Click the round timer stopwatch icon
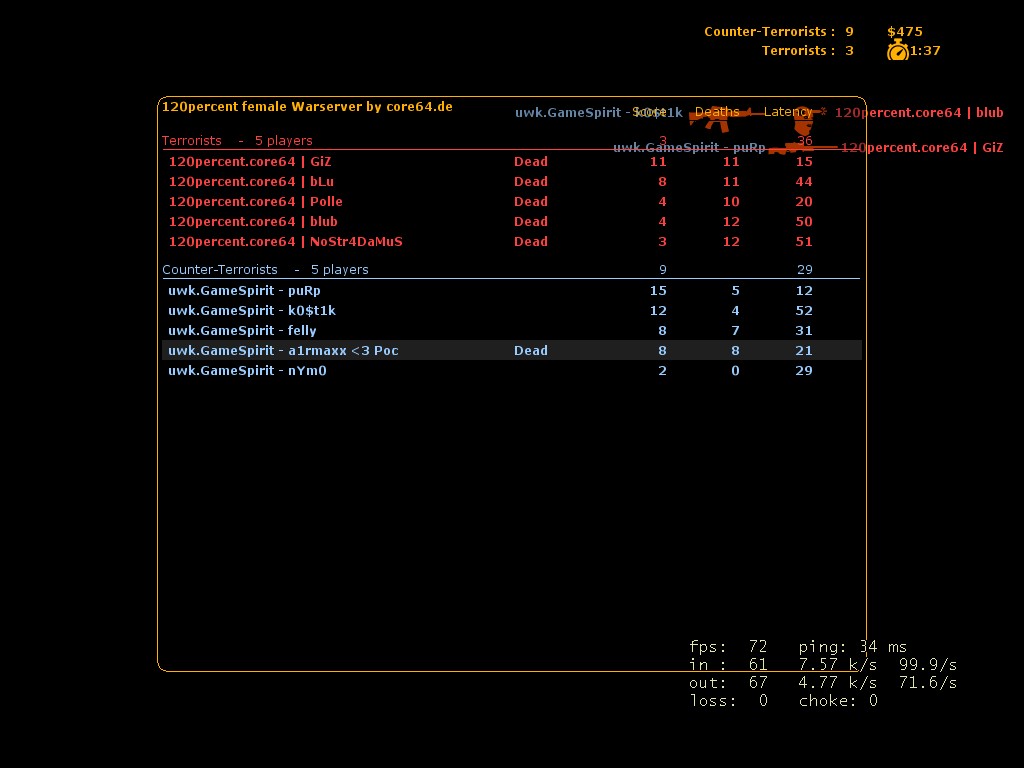The width and height of the screenshot is (1024, 768). point(897,51)
